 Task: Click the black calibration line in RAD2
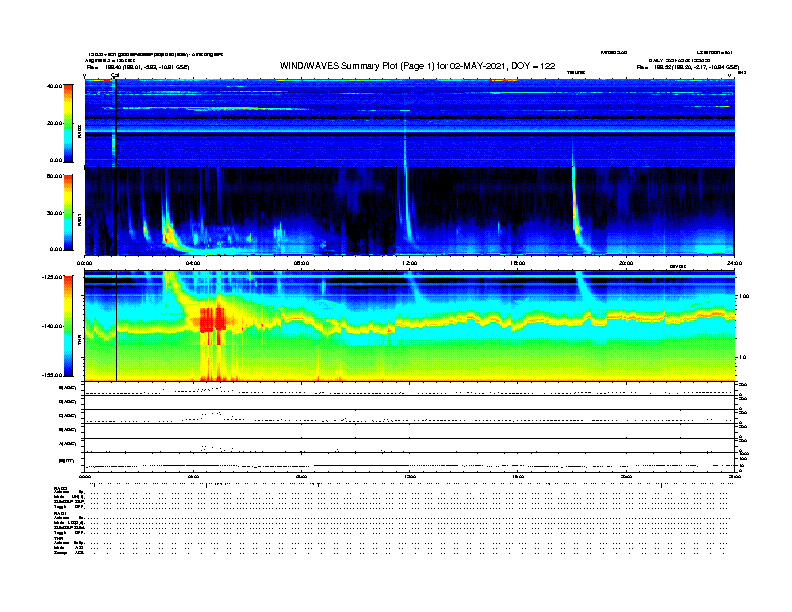coord(116,123)
